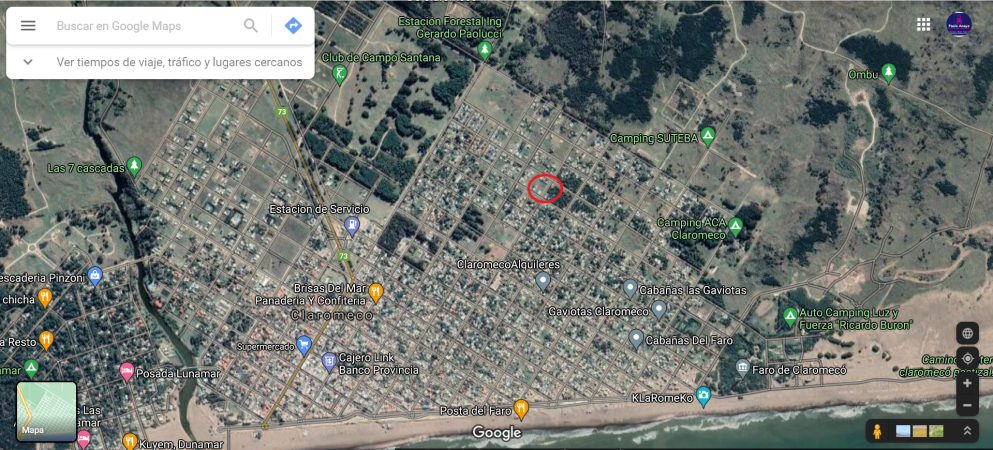Select the Supermercado shopping cart pin
Viewport: 993px width, 450px height.
(x=304, y=346)
